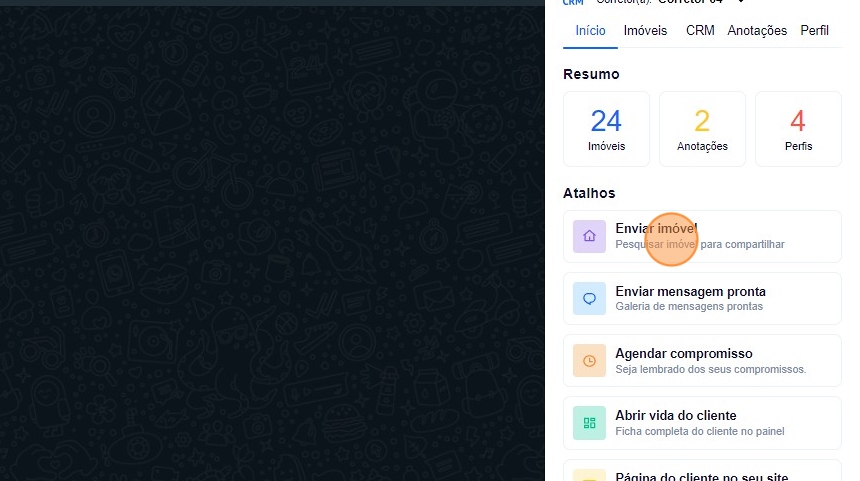Screen dimensions: 860x481
Task: Open the Abrir vida do cliente shortcut
Action: coord(702,423)
